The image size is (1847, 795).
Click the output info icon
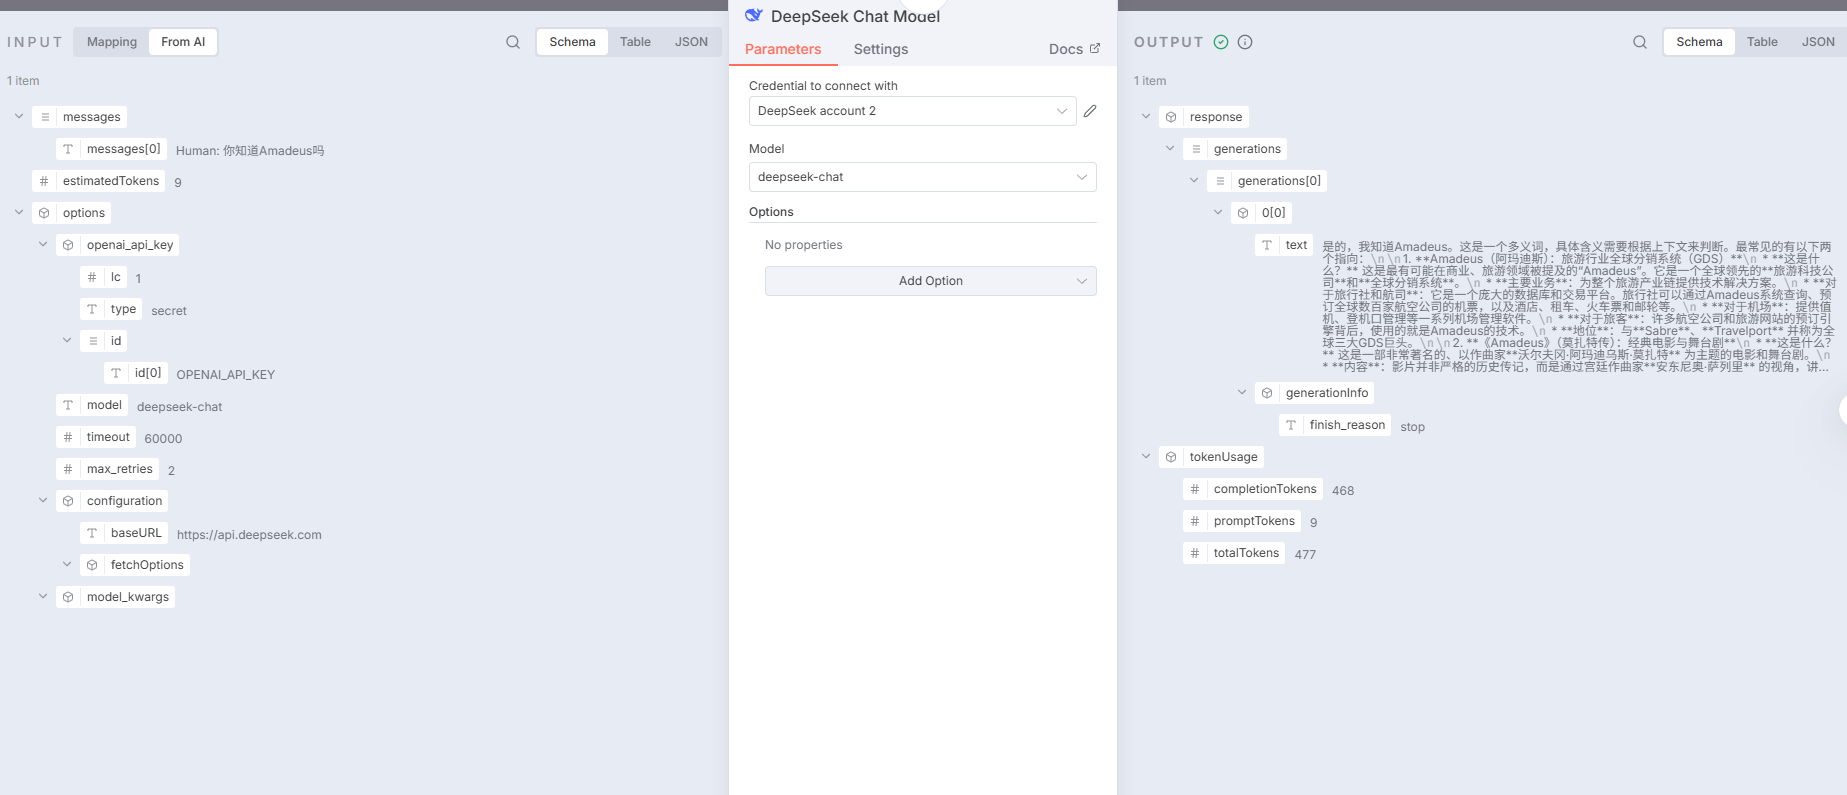pyautogui.click(x=1245, y=42)
